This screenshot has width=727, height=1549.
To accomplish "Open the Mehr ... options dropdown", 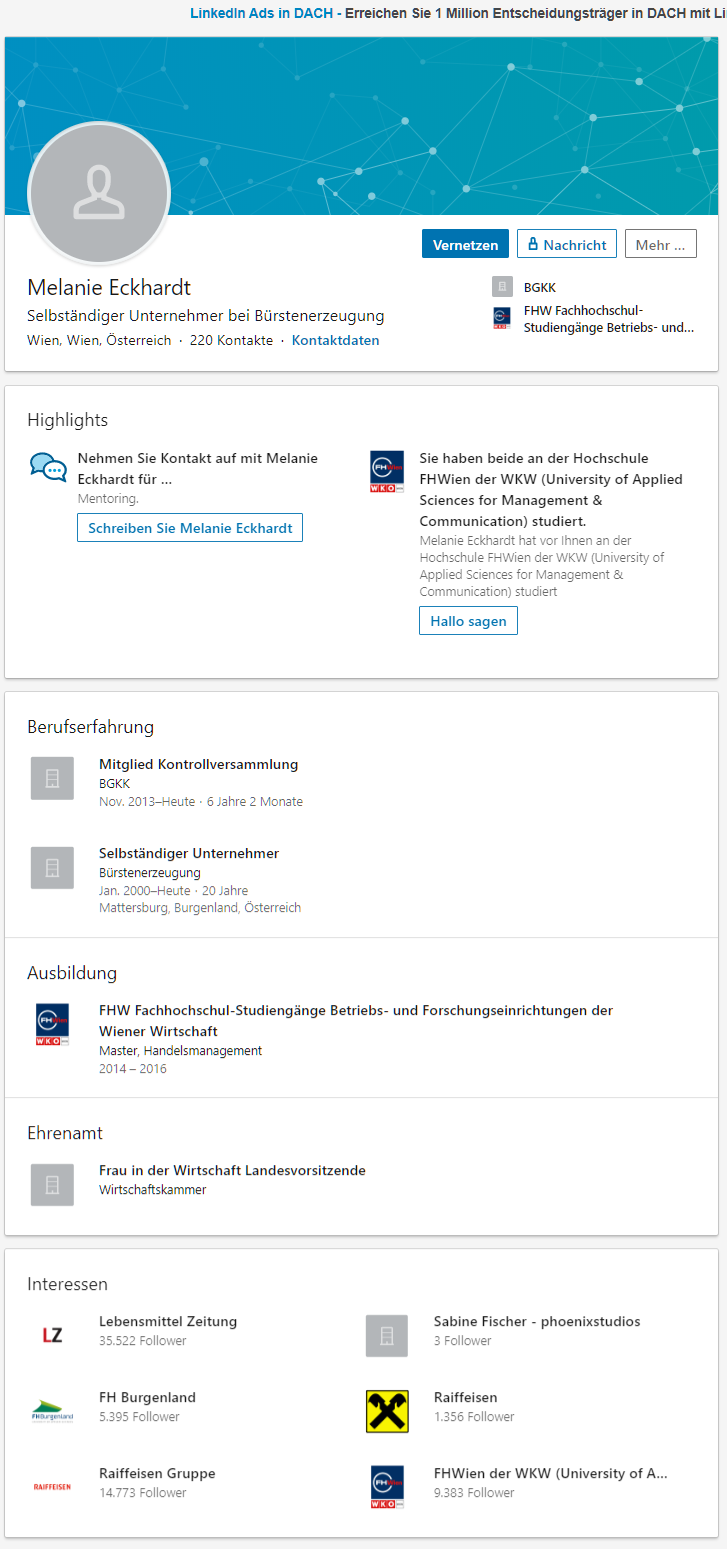I will coord(661,244).
